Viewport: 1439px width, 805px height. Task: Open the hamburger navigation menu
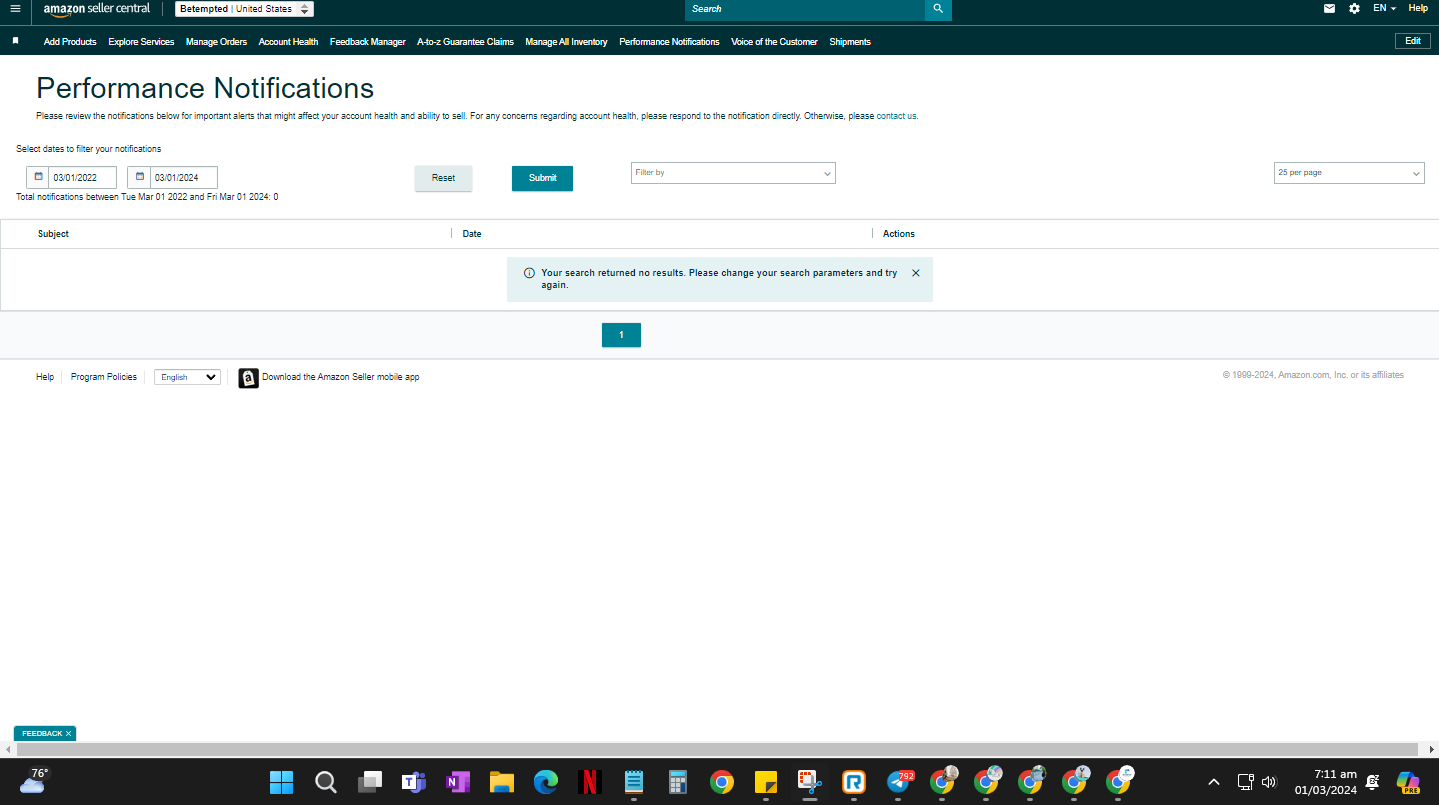[15, 9]
